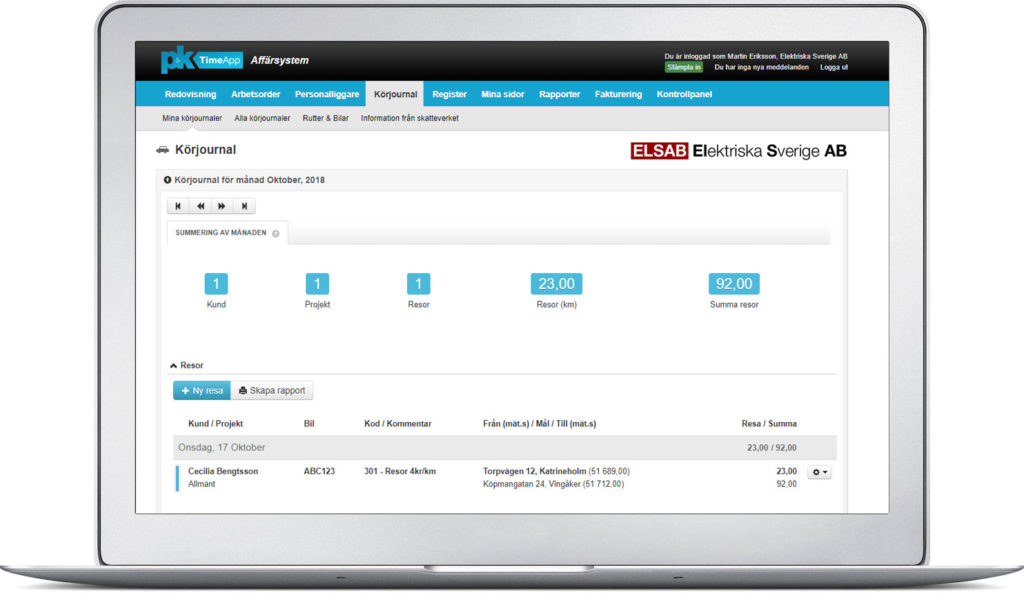Go to next month with fast-forward icon
Image resolution: width=1024 pixels, height=607 pixels.
(222, 206)
